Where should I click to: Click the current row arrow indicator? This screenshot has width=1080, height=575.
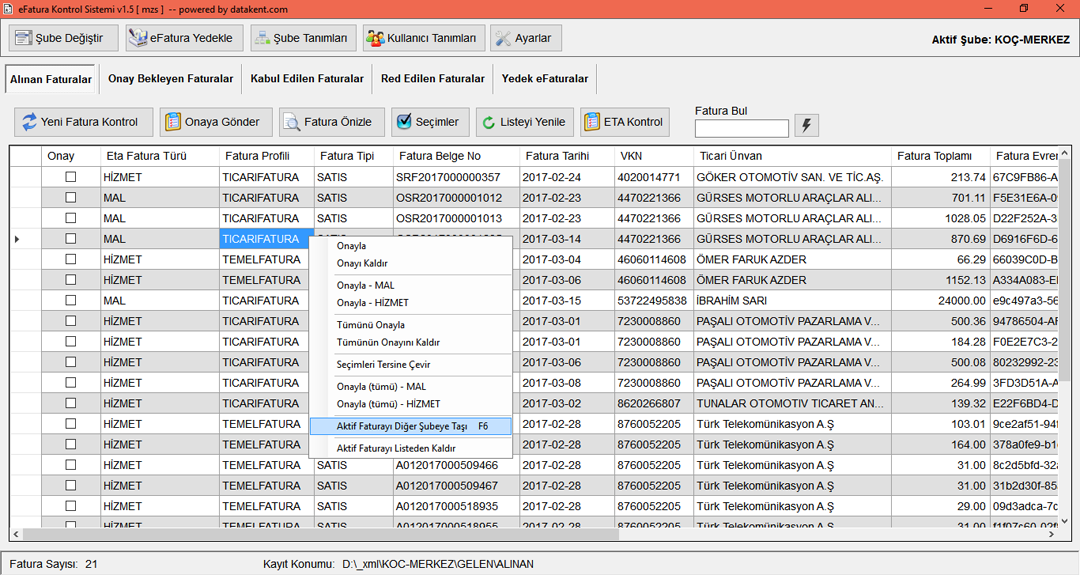pyautogui.click(x=17, y=239)
